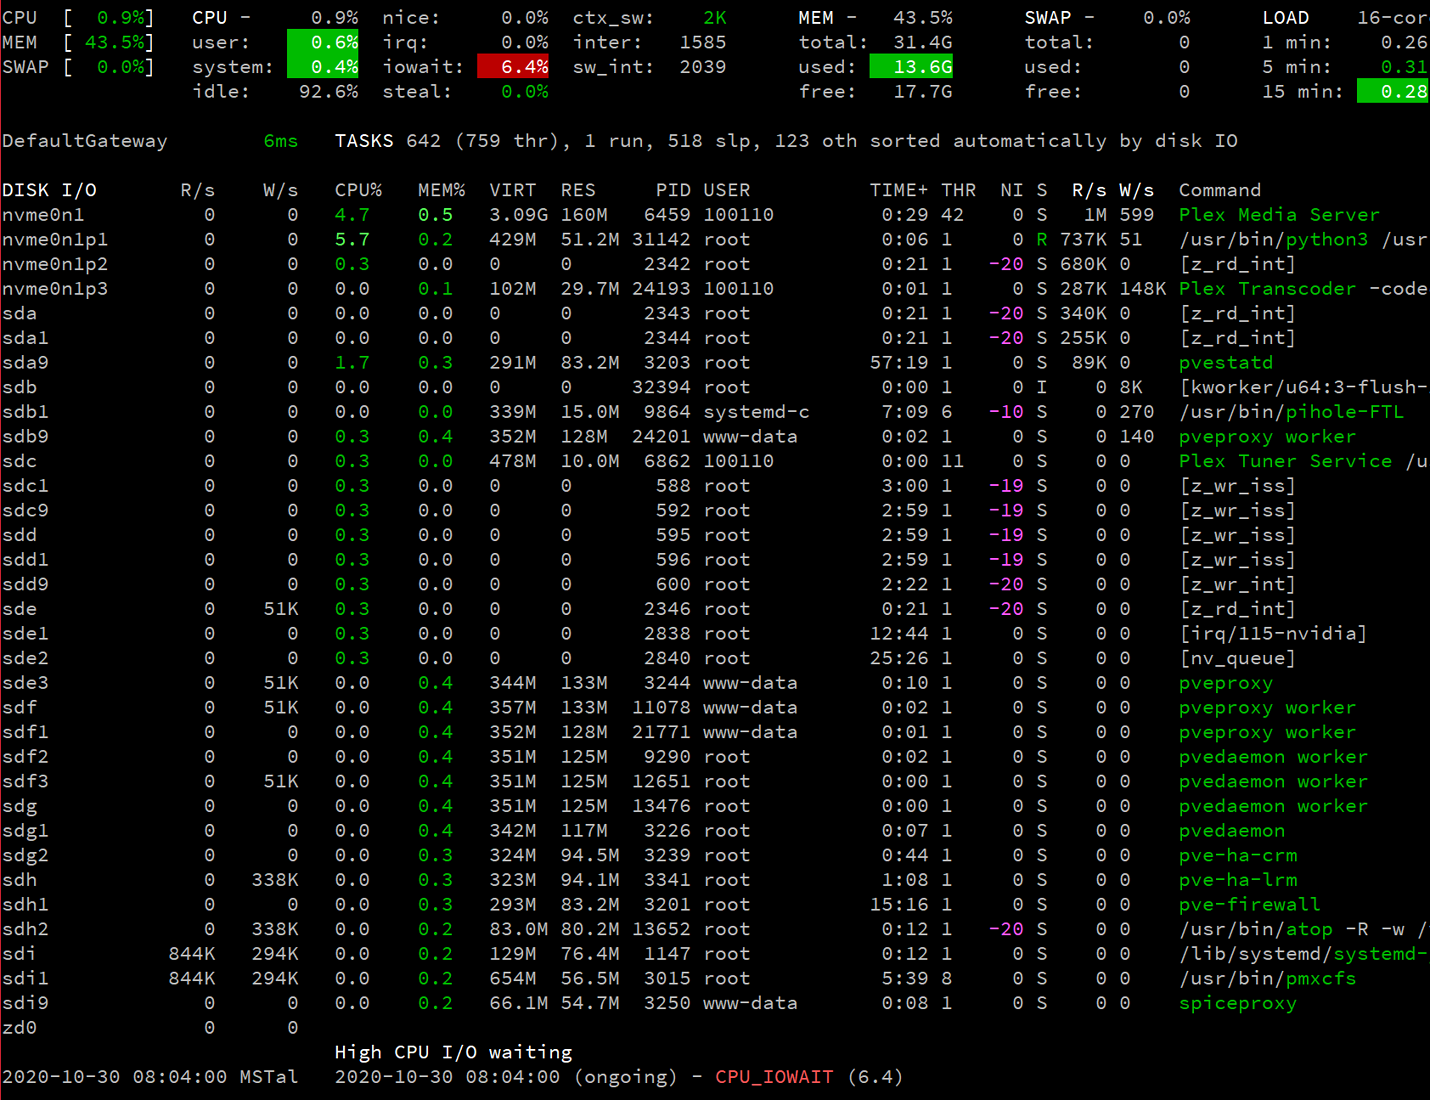Image resolution: width=1430 pixels, height=1100 pixels.
Task: Select the pve-ha-crm process
Action: click(x=1237, y=856)
